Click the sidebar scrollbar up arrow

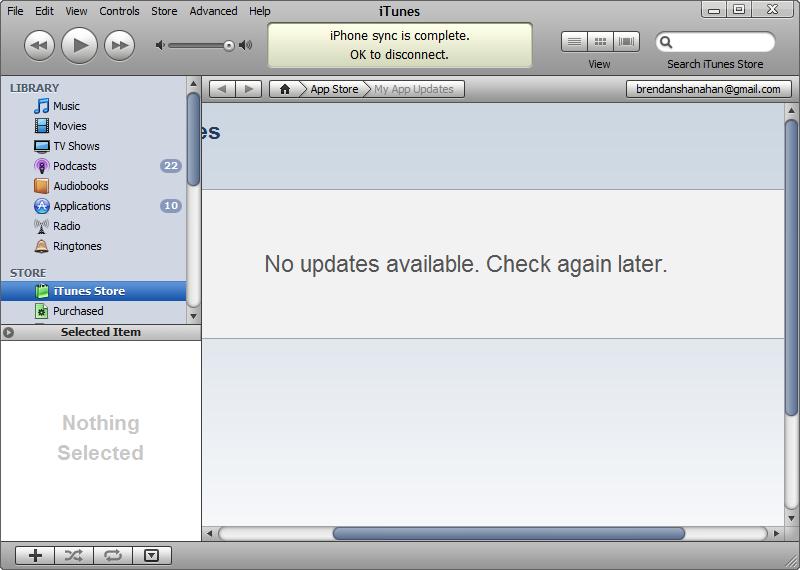(x=193, y=83)
